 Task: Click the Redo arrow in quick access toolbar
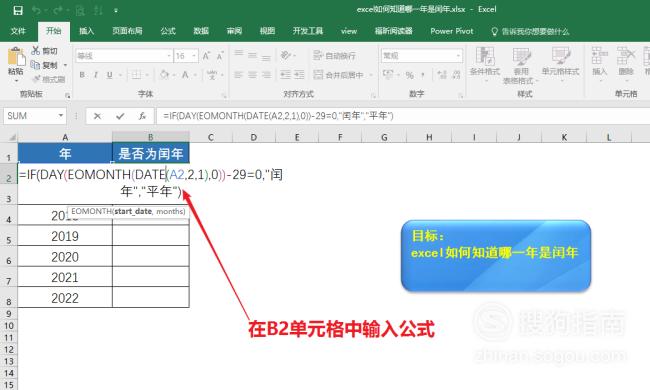tap(58, 10)
